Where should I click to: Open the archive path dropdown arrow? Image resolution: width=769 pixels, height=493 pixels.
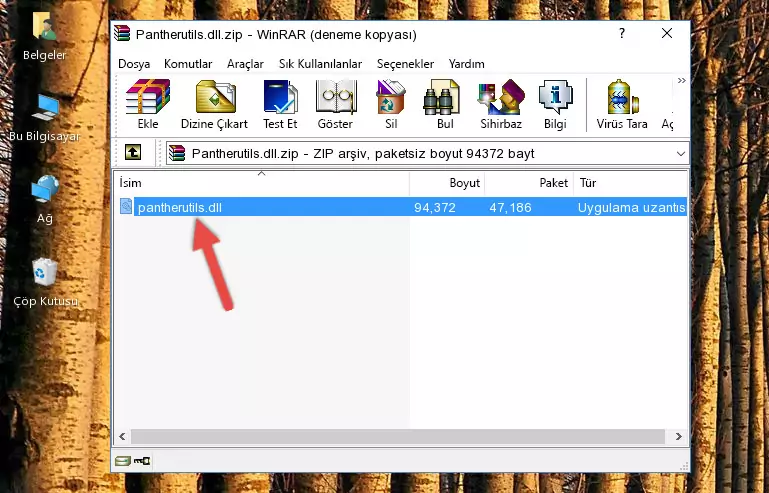tap(680, 154)
